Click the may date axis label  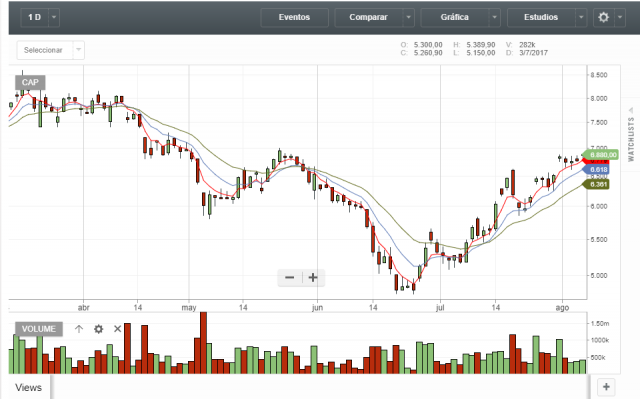(189, 308)
